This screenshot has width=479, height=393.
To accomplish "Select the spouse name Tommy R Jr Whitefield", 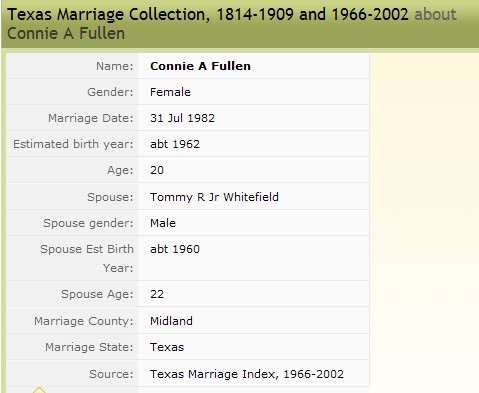I will [x=214, y=197].
